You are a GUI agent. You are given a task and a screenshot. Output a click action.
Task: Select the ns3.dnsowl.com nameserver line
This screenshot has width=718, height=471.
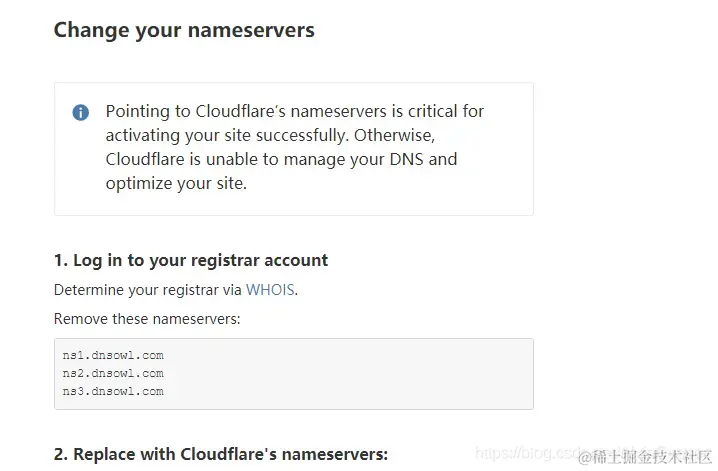tap(113, 391)
